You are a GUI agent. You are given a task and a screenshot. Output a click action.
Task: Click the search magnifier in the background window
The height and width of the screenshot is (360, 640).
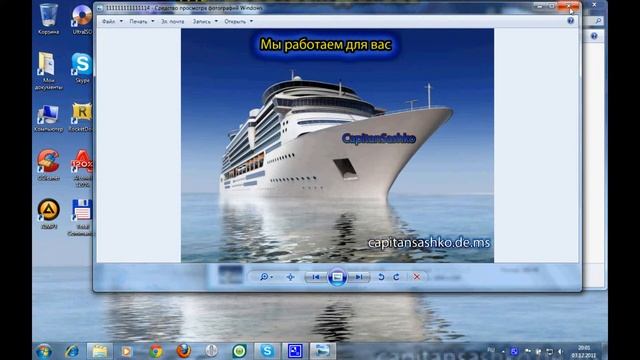coord(598,21)
